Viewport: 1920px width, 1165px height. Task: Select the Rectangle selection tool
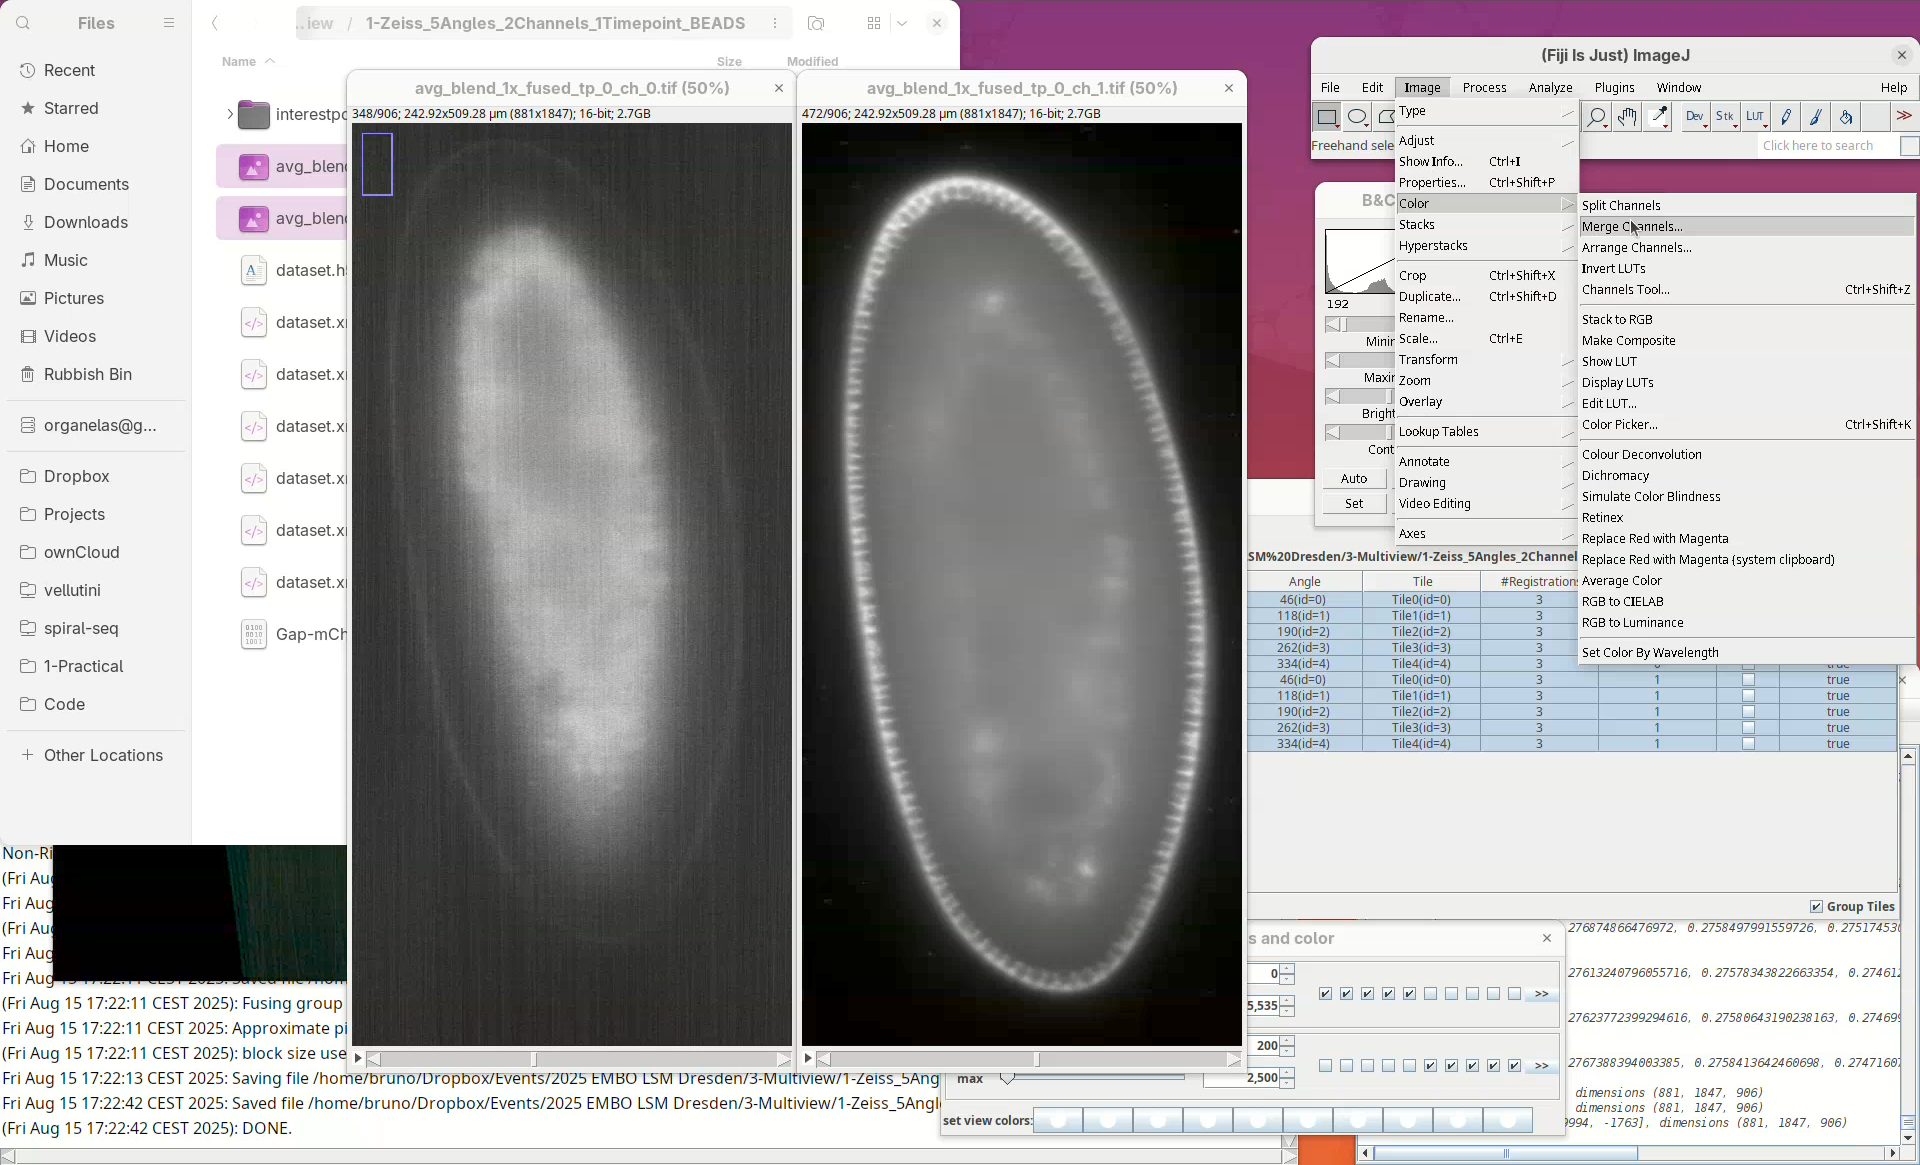(x=1327, y=117)
